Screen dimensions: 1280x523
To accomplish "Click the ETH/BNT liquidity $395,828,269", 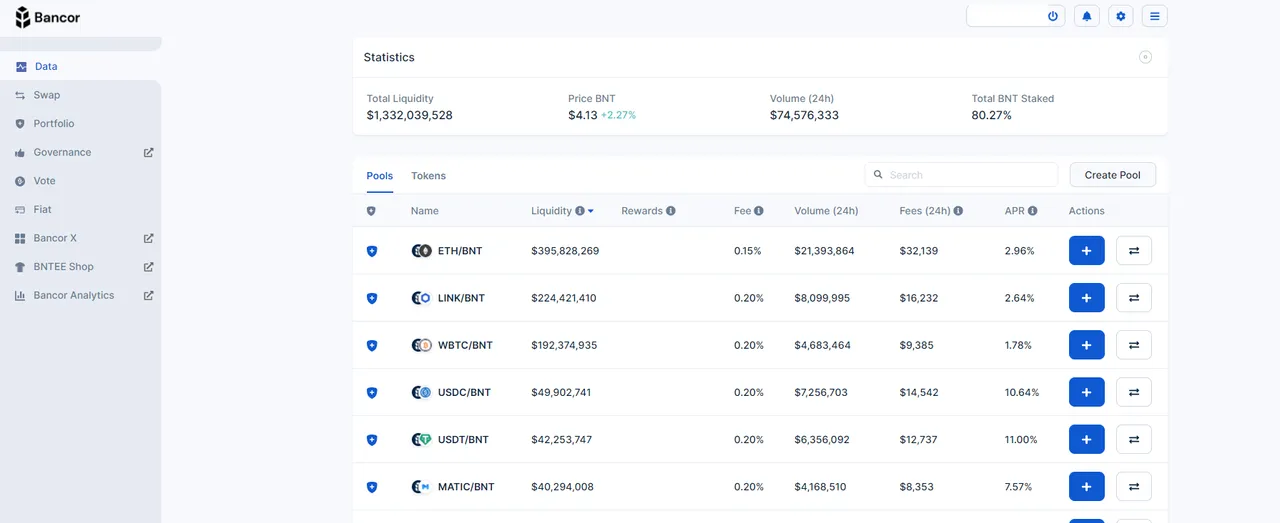I will click(x=565, y=251).
